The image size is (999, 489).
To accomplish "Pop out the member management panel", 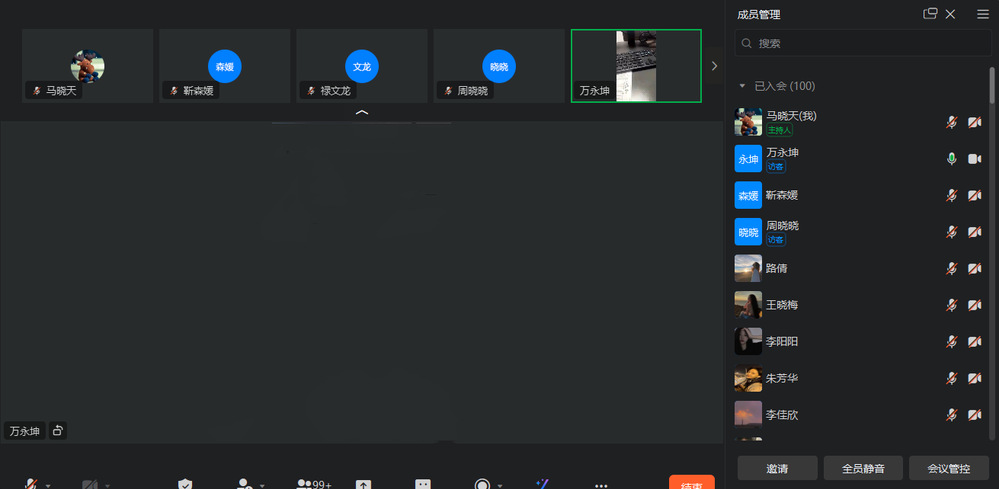I will tap(930, 14).
